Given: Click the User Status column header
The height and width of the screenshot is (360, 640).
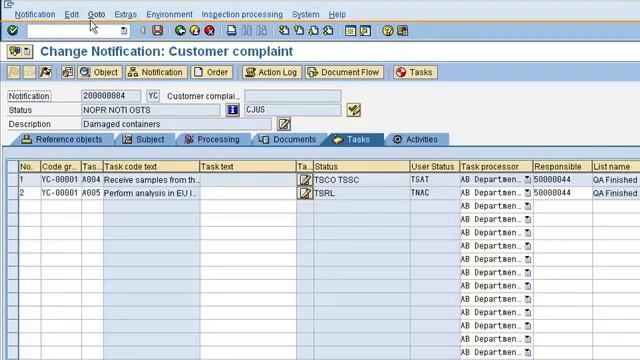Looking at the screenshot, I should coord(434,167).
